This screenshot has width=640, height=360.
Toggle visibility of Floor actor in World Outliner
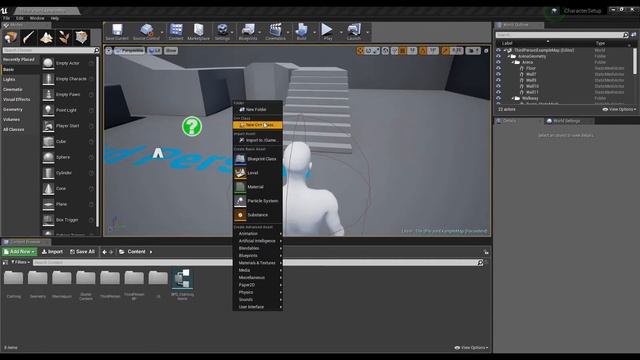498,68
